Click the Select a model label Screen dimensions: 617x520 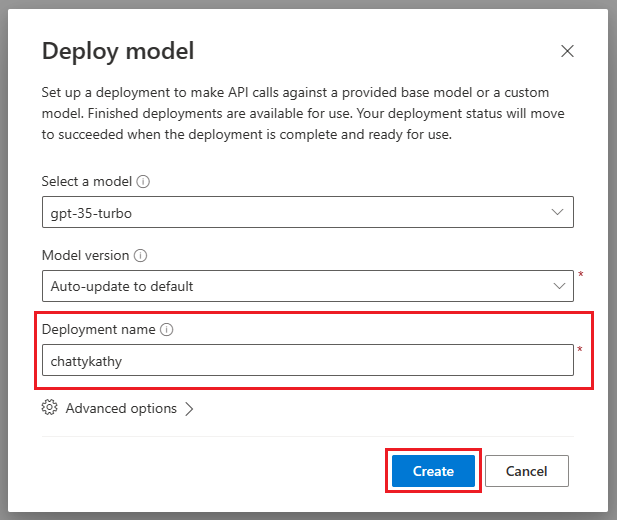point(87,181)
